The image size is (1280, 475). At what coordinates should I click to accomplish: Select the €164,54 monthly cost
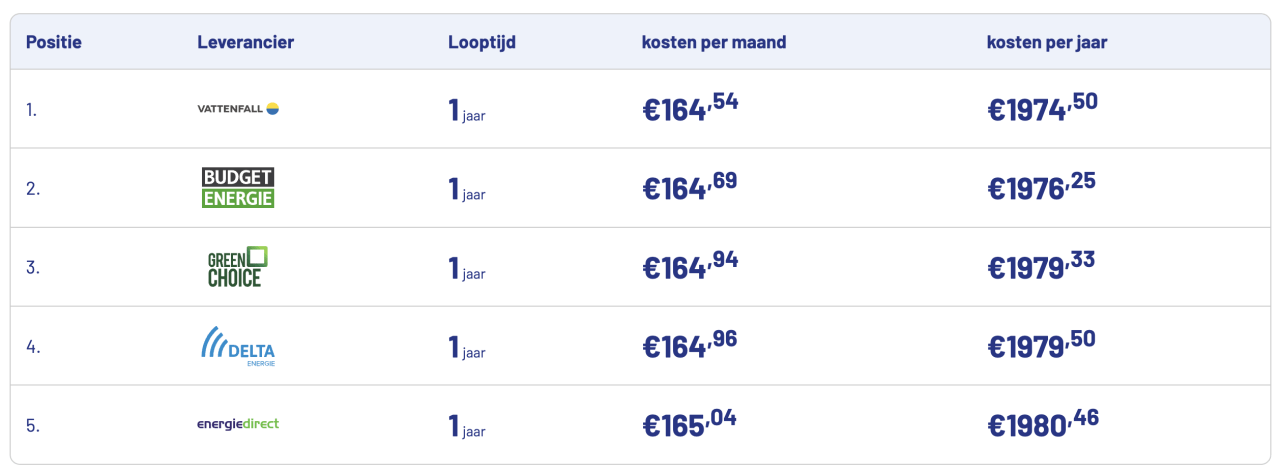[x=690, y=108]
